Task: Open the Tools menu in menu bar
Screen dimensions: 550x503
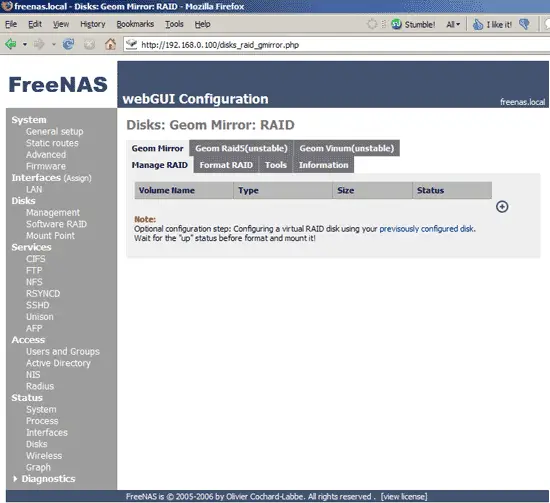Action: click(x=174, y=24)
